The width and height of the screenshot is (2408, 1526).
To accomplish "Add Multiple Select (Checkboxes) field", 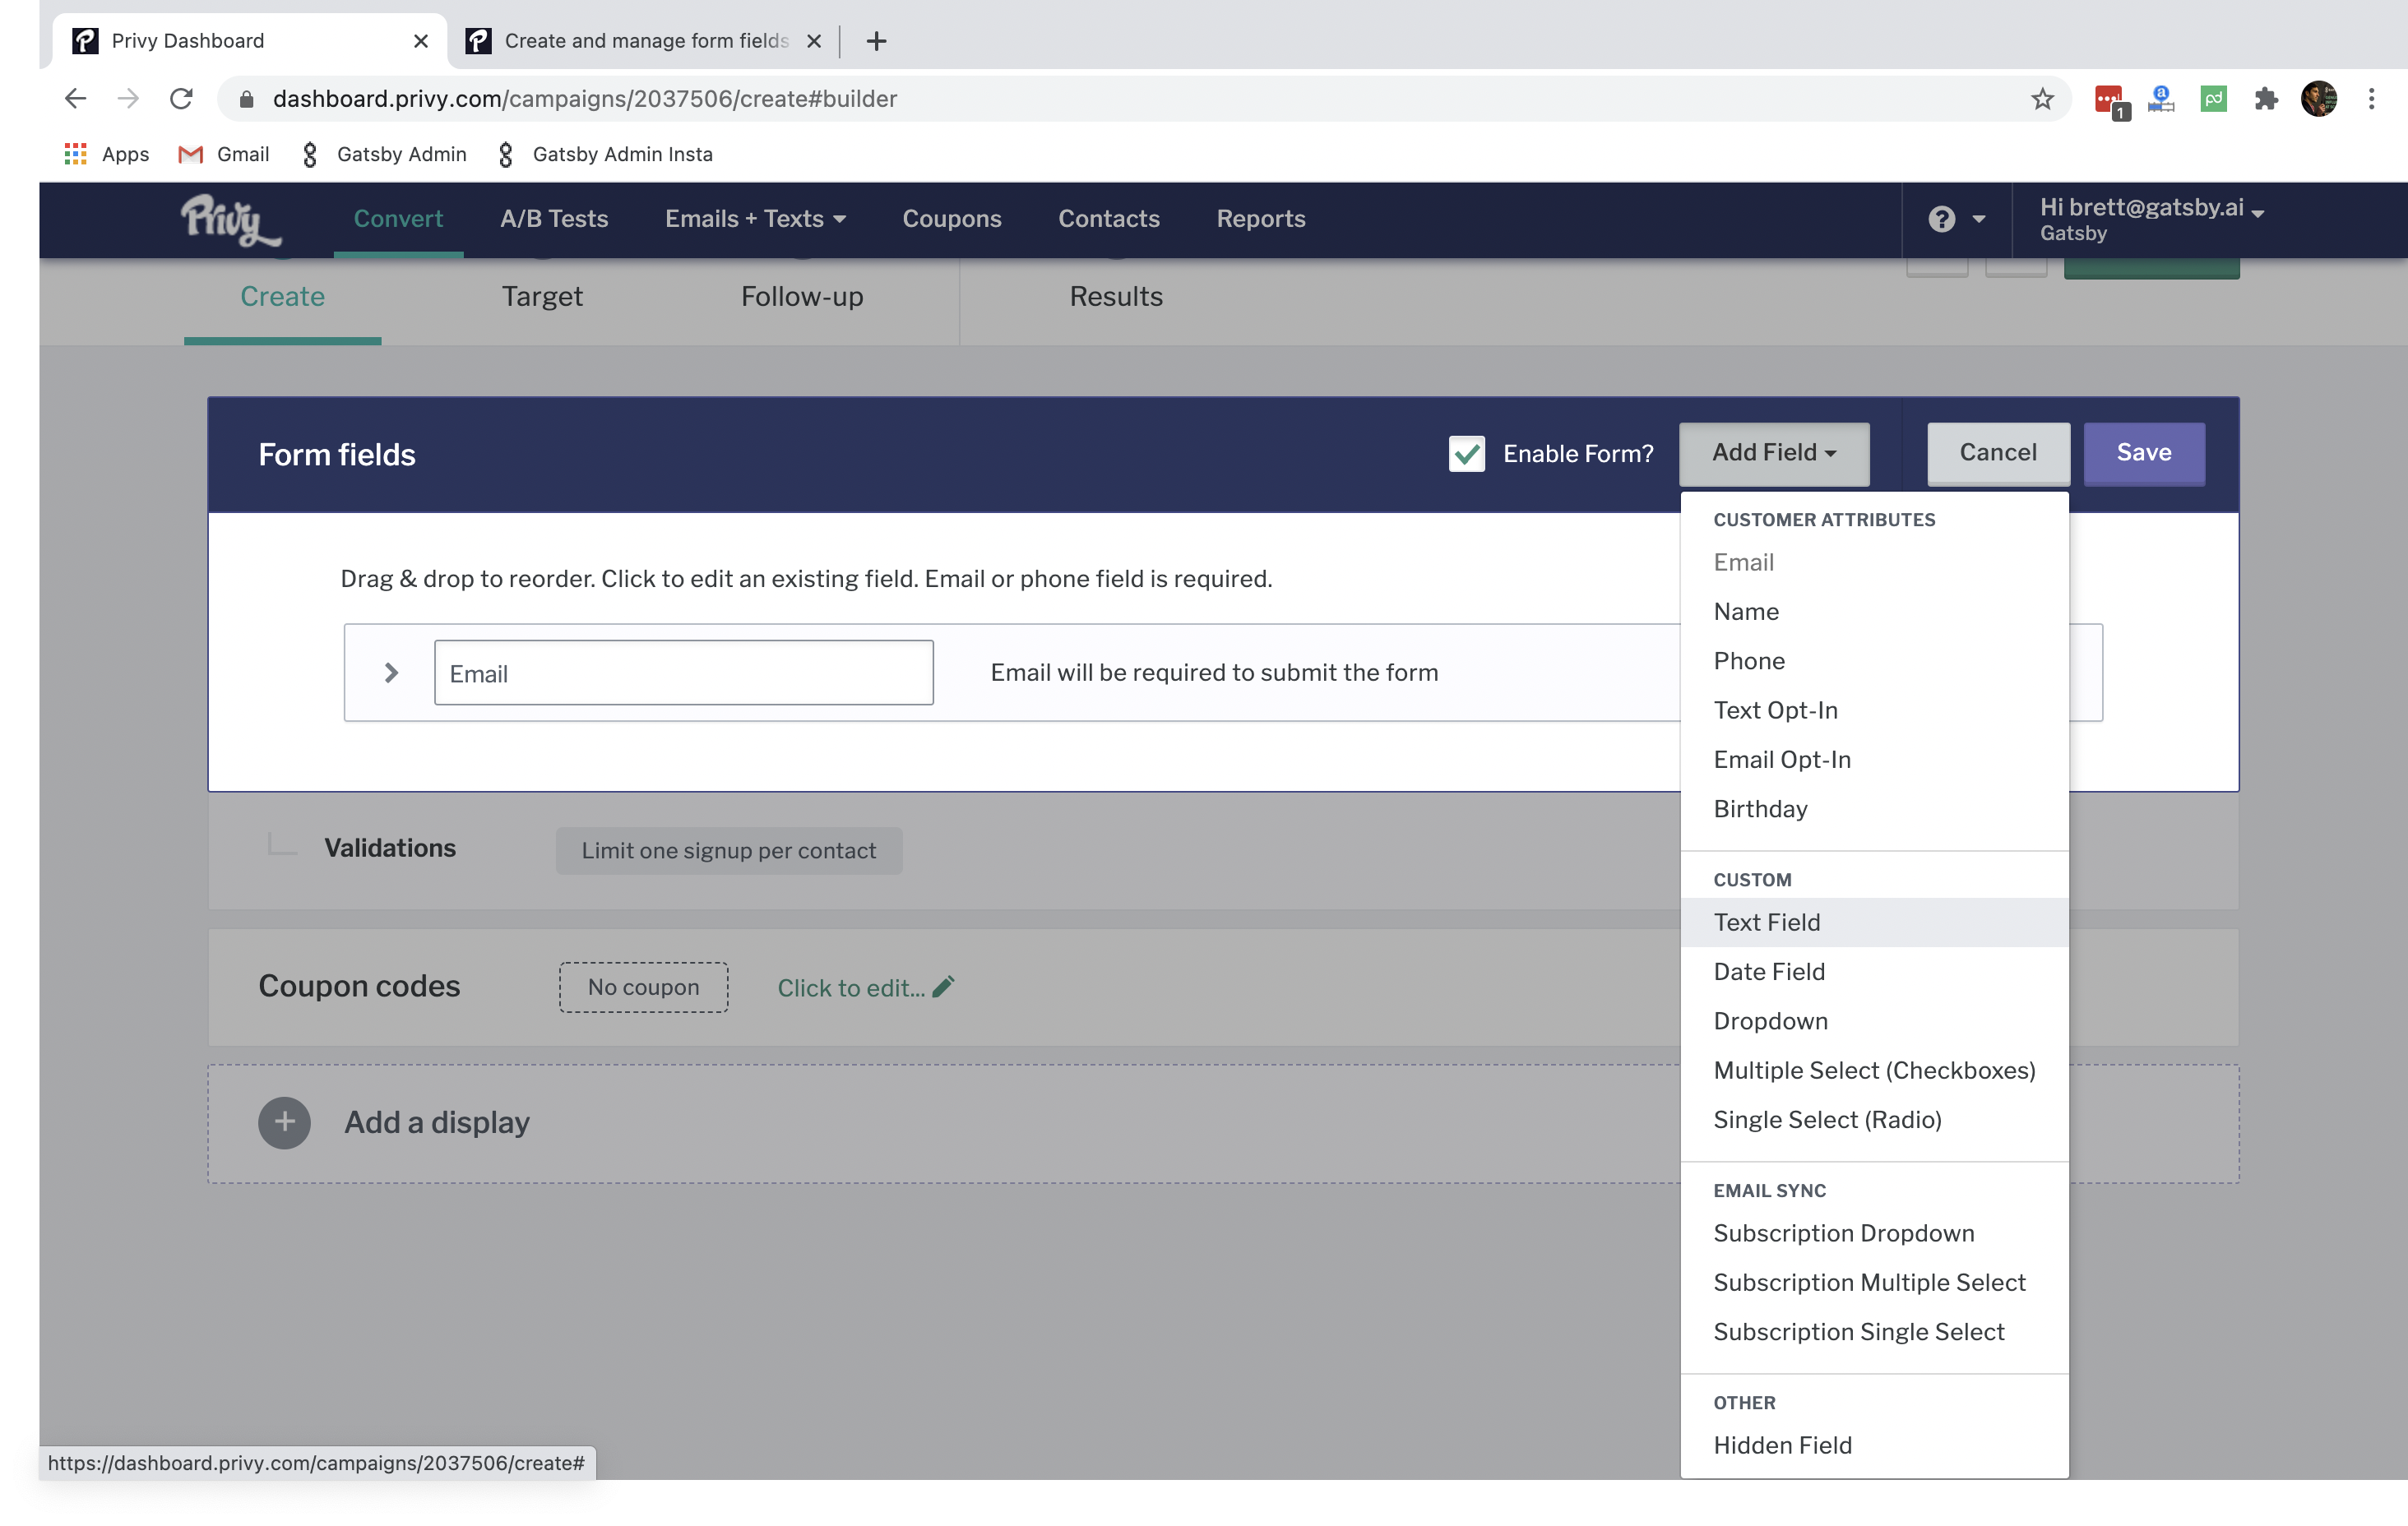I will coord(1874,1070).
